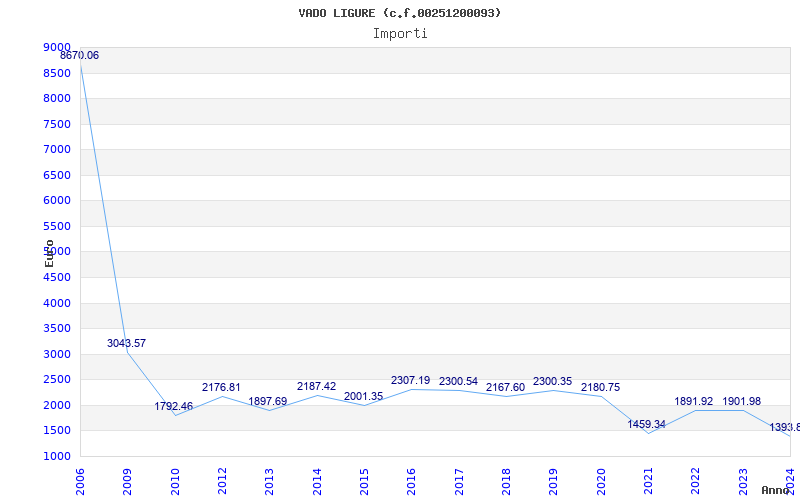This screenshot has height=500, width=800.
Task: Click the x-axis year 2023
Action: 743,482
